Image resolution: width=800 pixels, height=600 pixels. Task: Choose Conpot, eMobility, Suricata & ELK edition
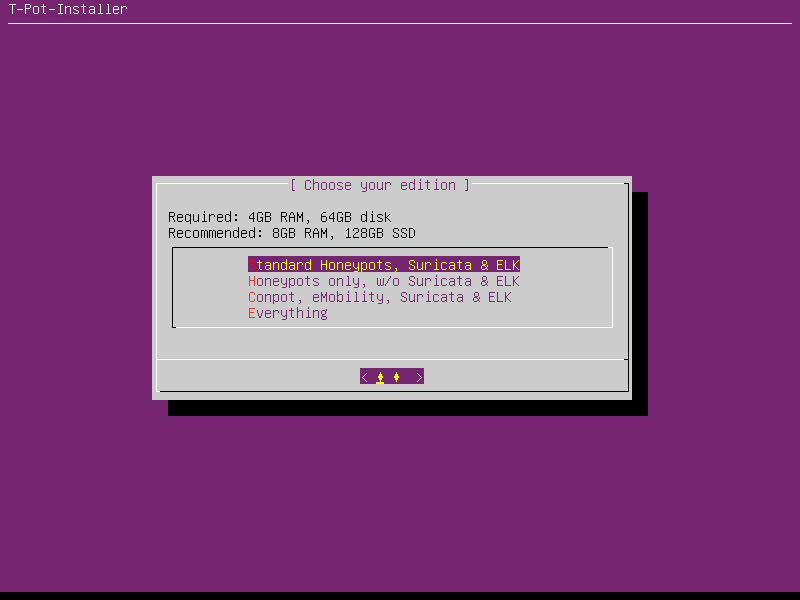tap(380, 297)
